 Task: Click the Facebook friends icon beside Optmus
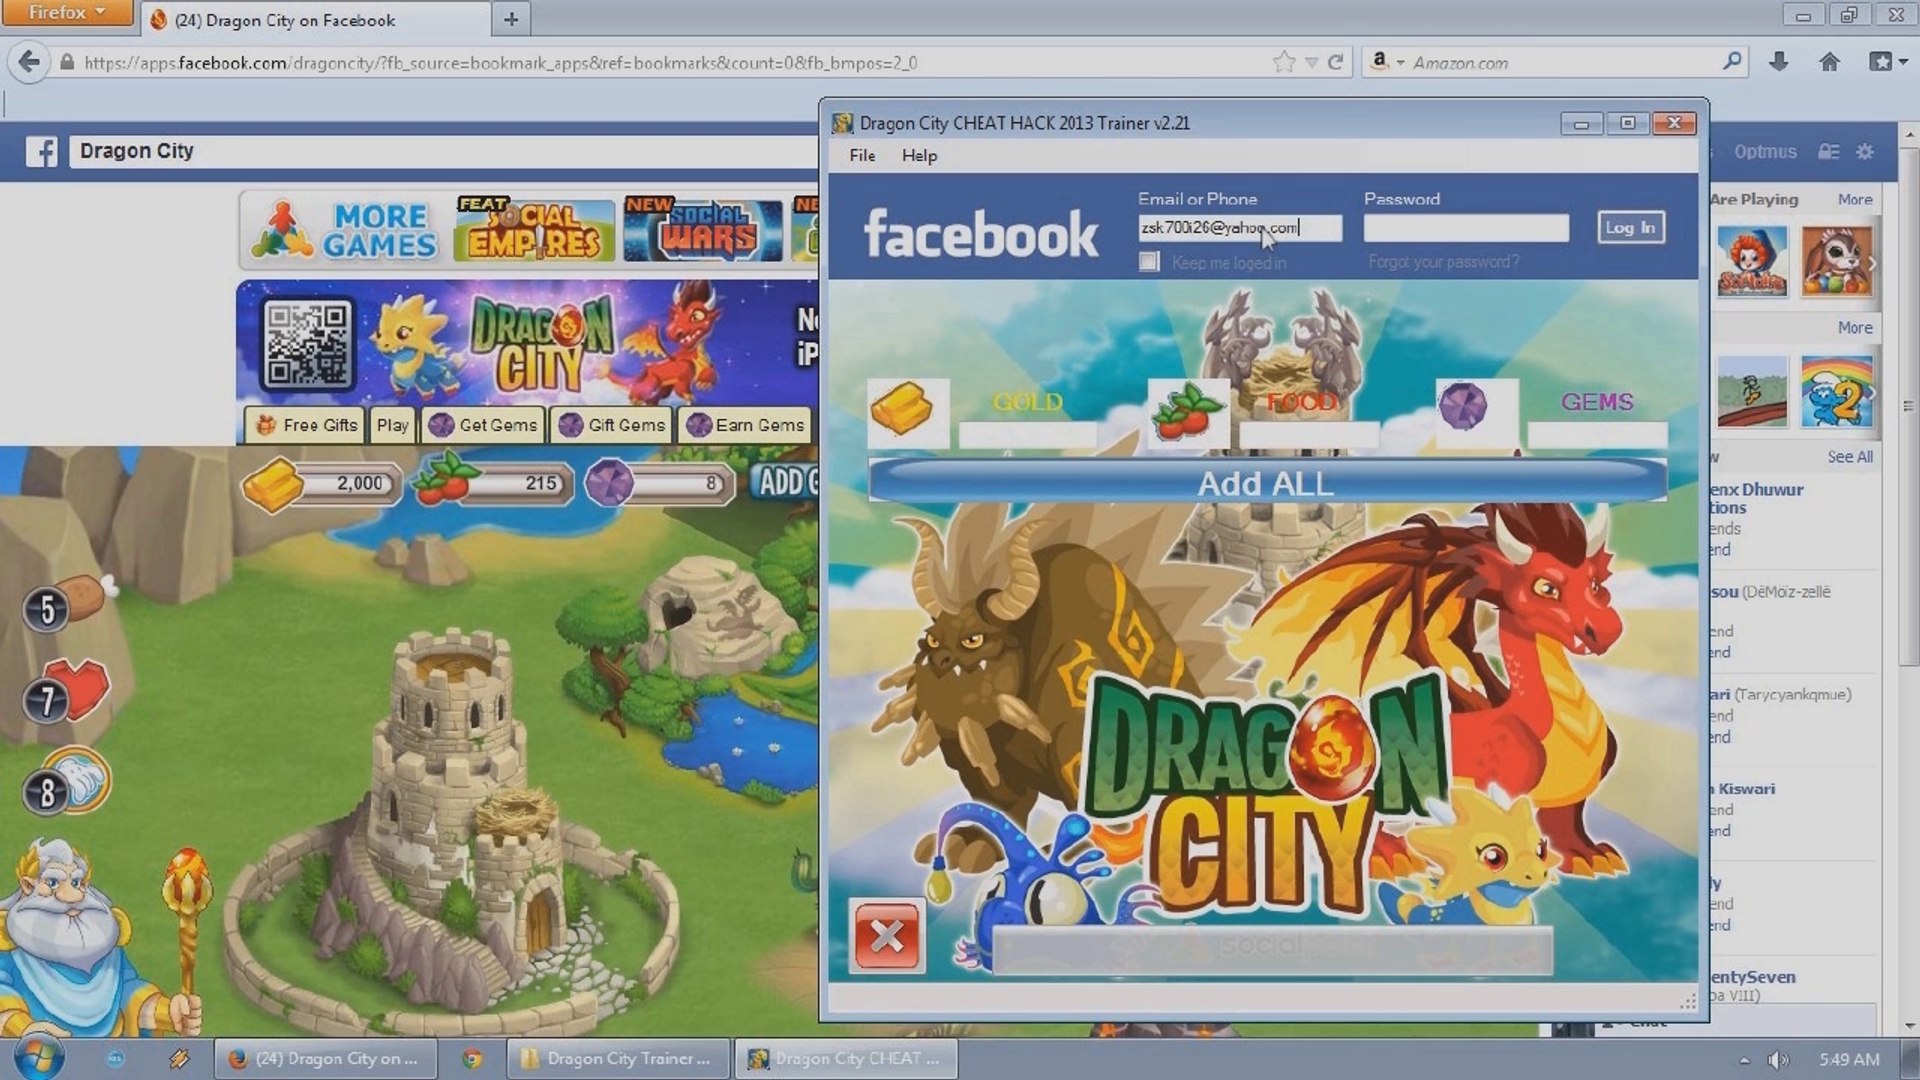pyautogui.click(x=1829, y=152)
